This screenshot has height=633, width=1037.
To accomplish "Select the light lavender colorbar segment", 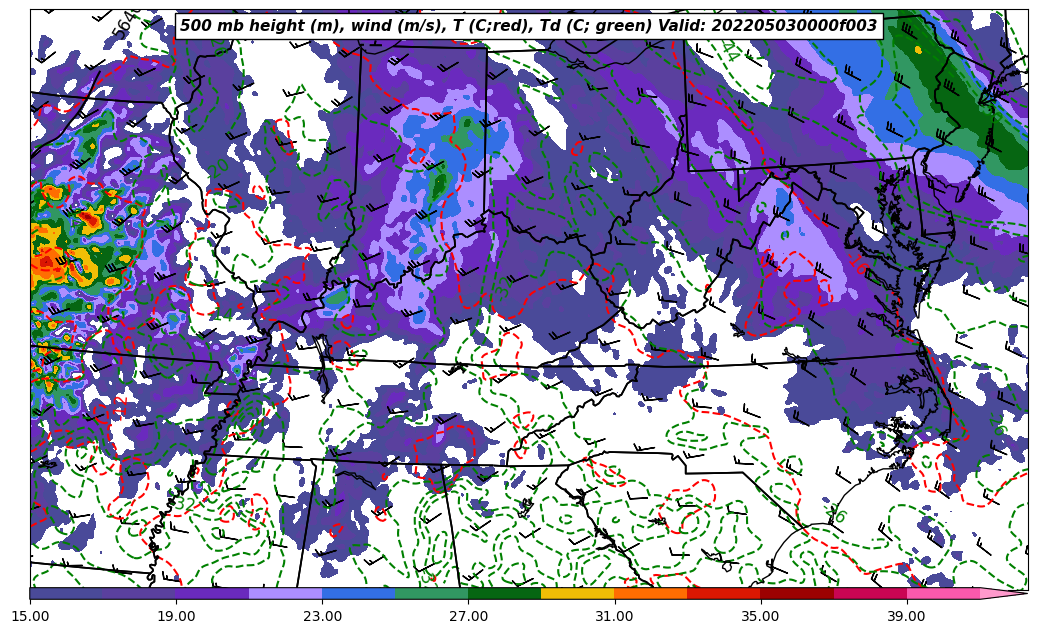I will pyautogui.click(x=285, y=594).
